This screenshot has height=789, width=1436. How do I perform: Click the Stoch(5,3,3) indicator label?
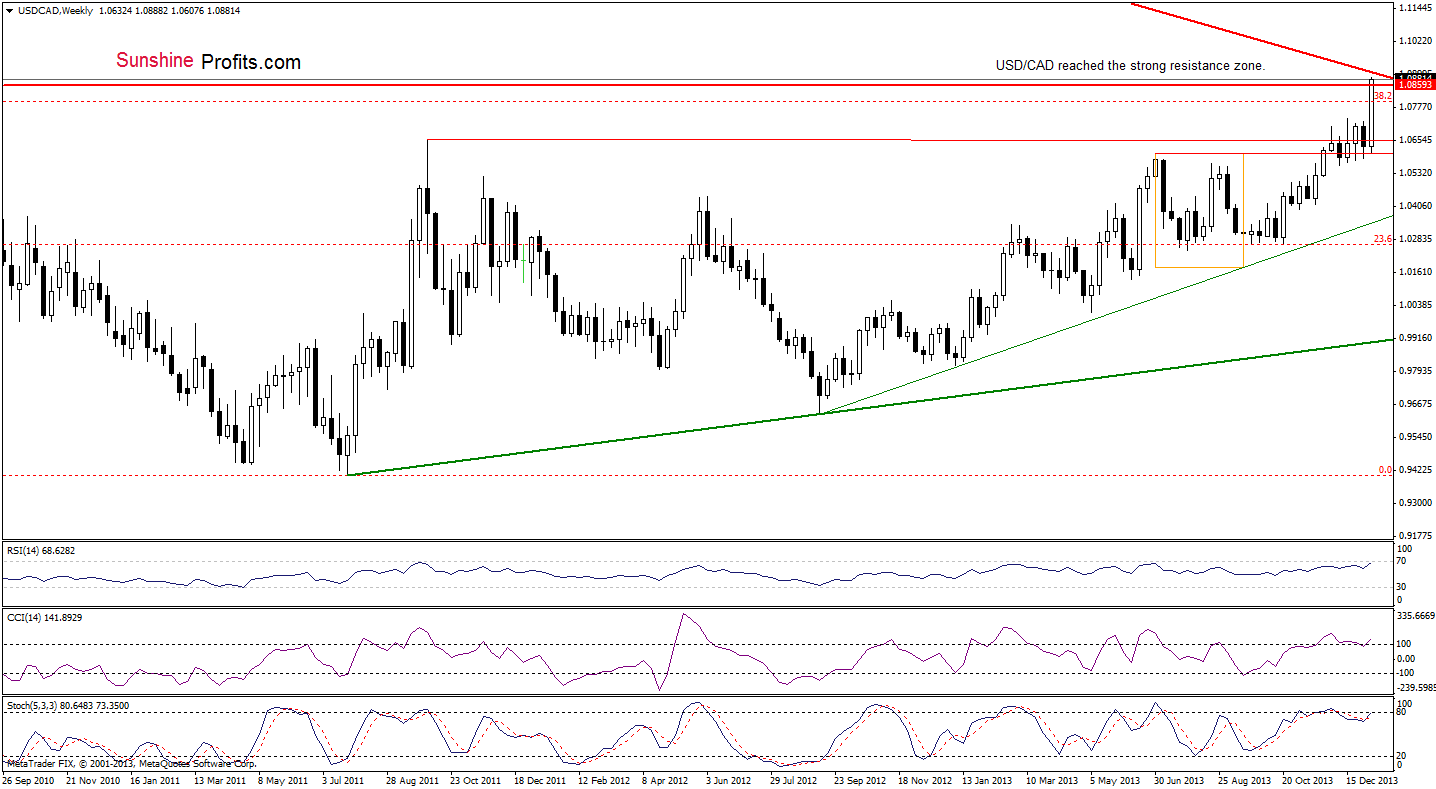66,705
